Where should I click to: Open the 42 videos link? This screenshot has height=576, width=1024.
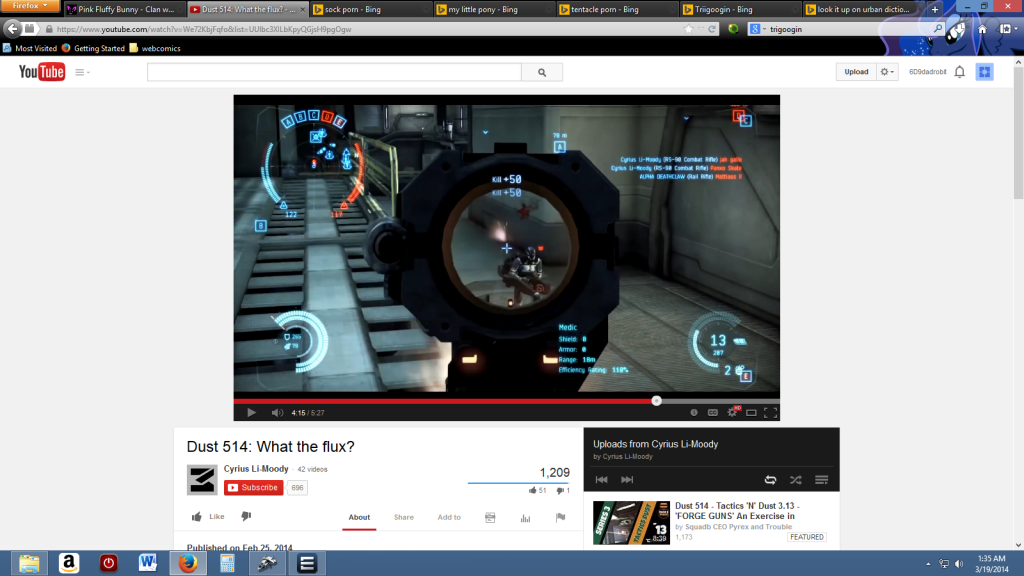[x=312, y=470]
